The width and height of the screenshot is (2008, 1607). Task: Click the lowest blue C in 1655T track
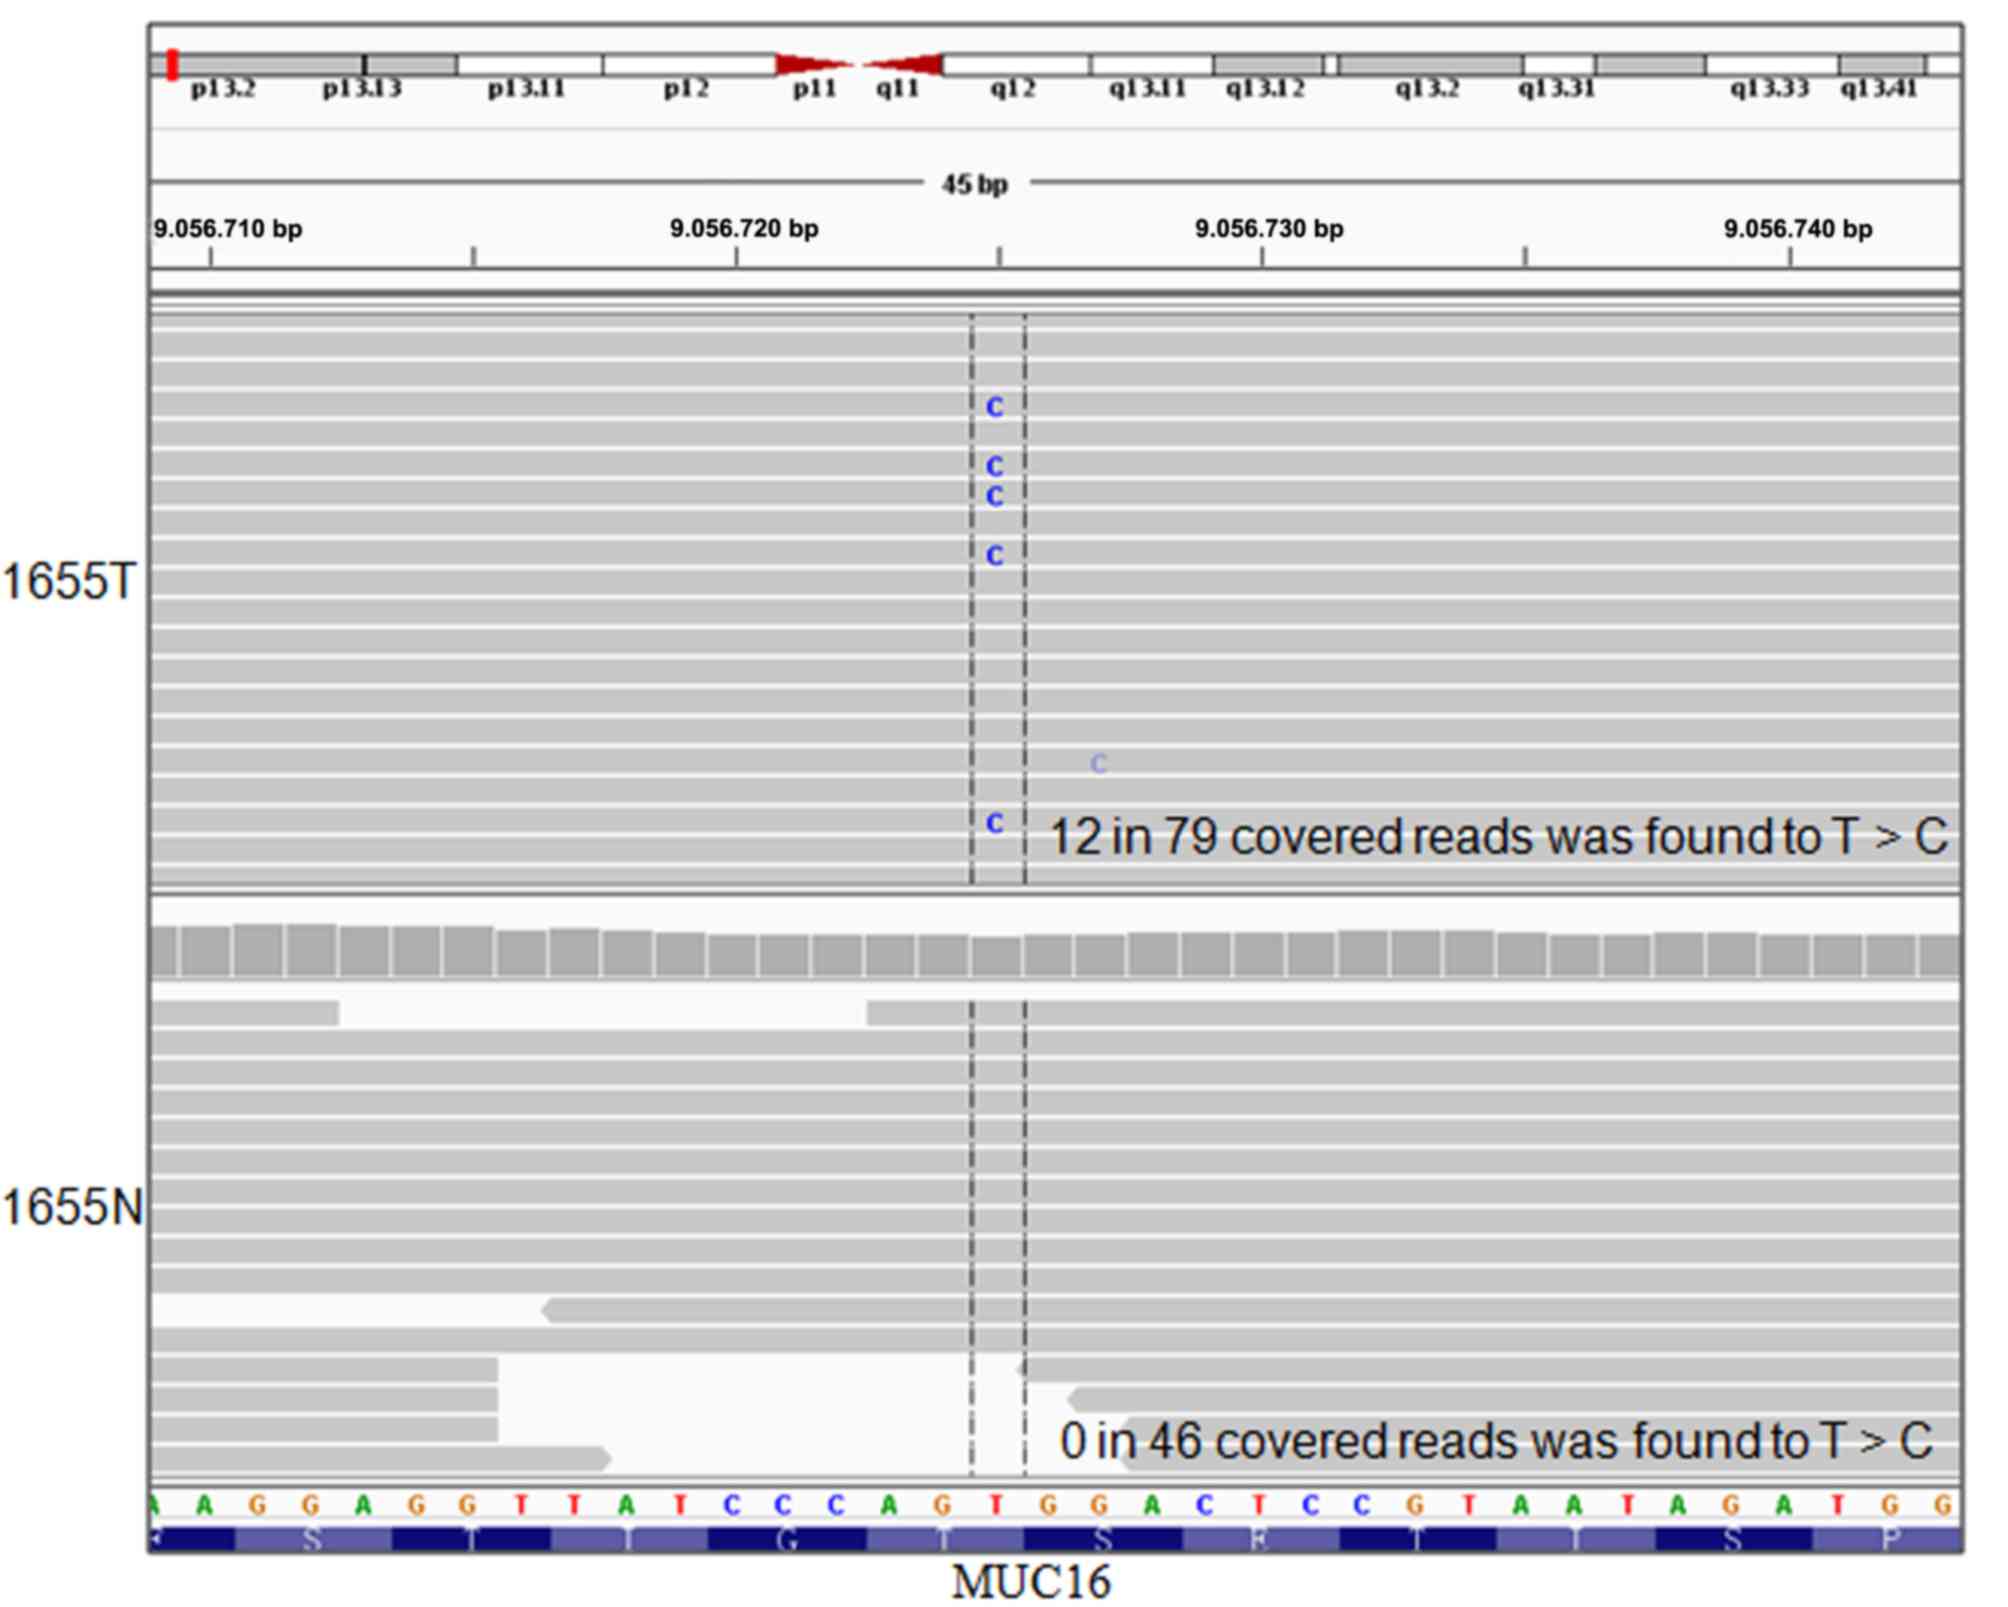pyautogui.click(x=994, y=823)
